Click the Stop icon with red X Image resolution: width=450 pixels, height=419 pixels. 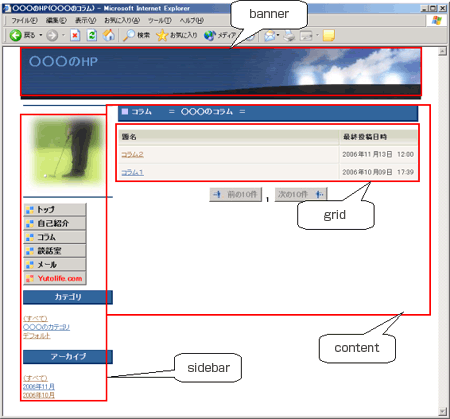(x=75, y=35)
